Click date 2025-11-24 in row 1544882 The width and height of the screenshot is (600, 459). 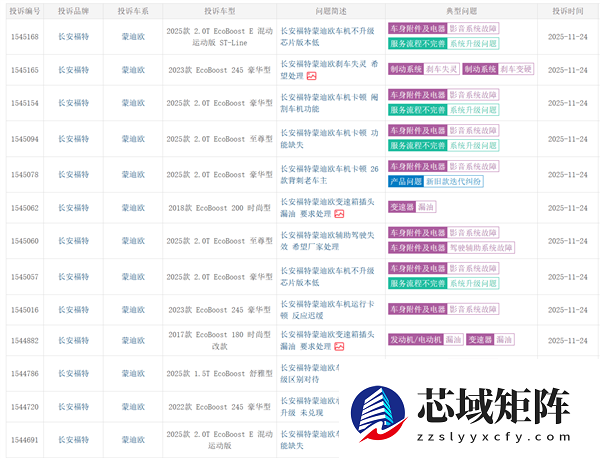568,340
